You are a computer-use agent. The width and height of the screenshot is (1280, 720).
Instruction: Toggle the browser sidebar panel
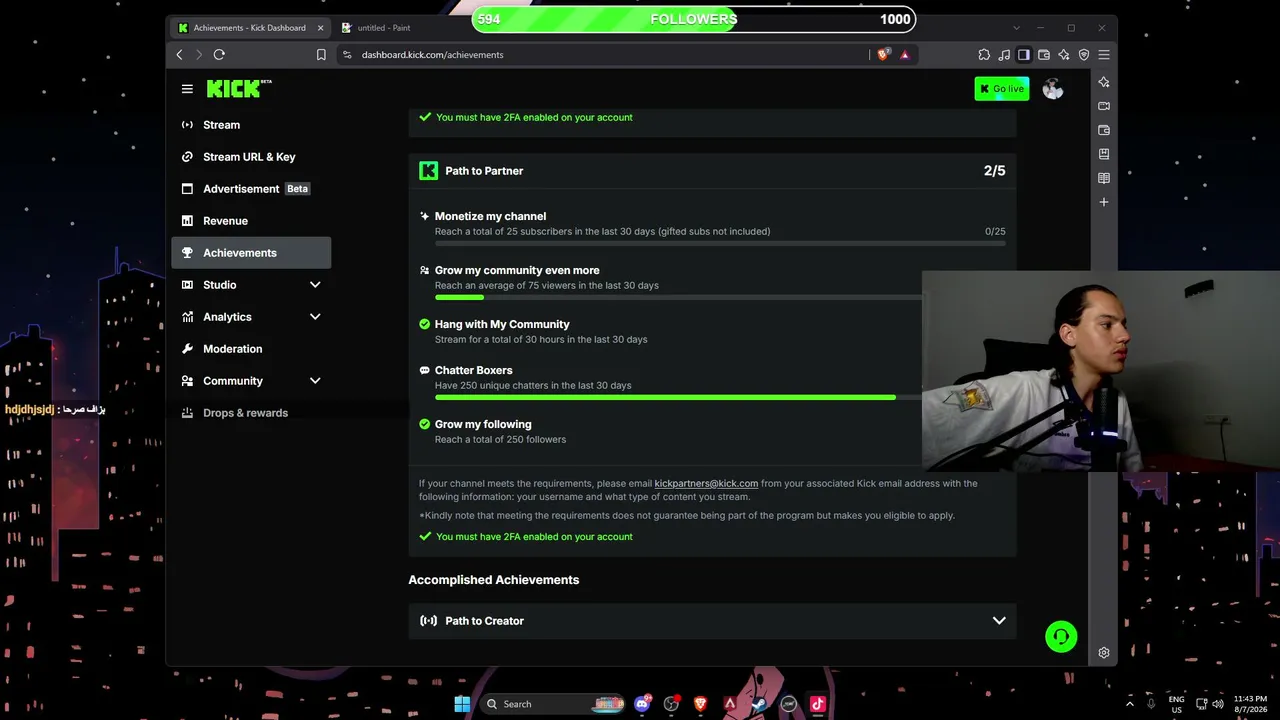[x=1024, y=55]
